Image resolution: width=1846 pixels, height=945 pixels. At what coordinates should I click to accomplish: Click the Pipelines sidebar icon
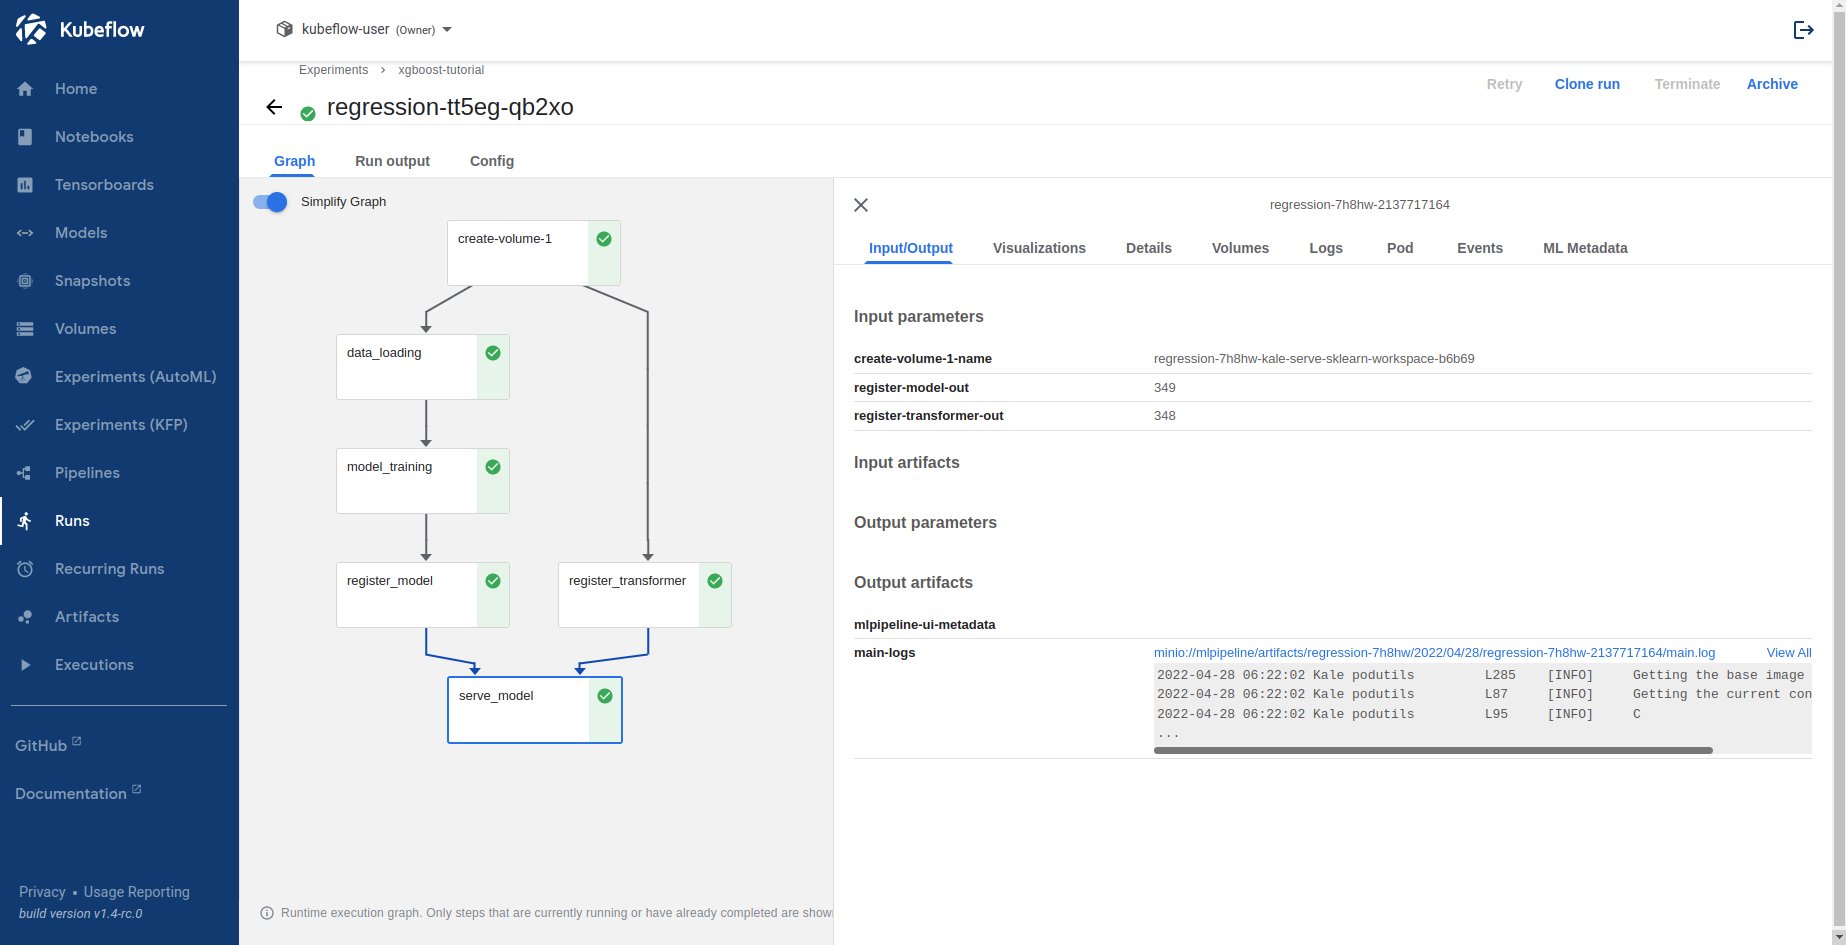click(25, 473)
